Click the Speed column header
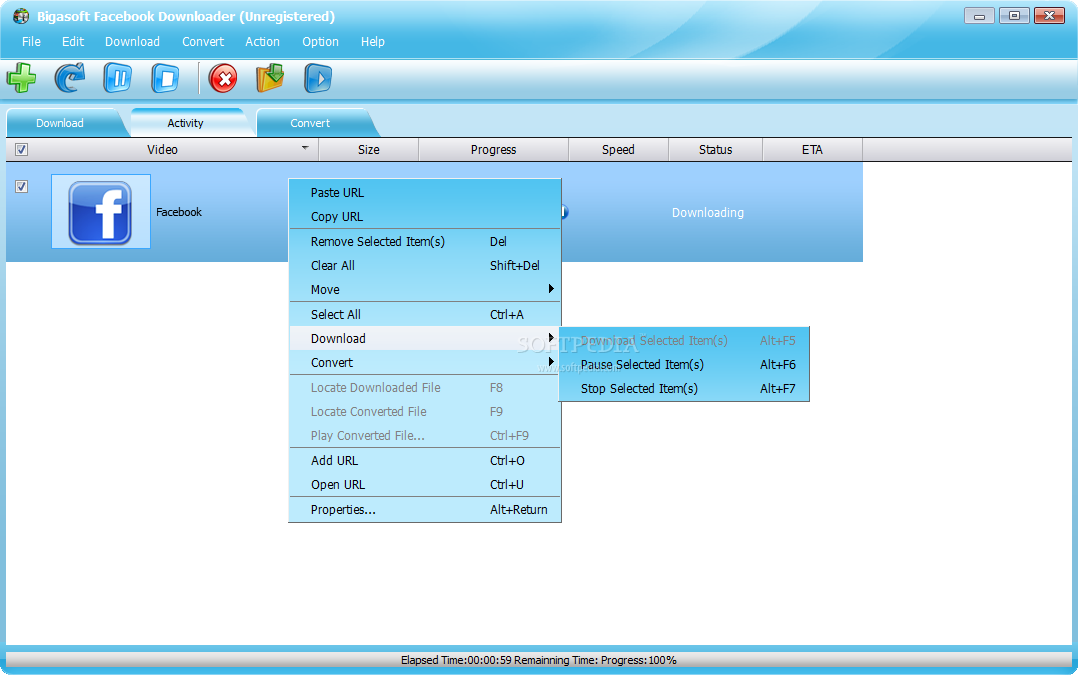 tap(618, 149)
